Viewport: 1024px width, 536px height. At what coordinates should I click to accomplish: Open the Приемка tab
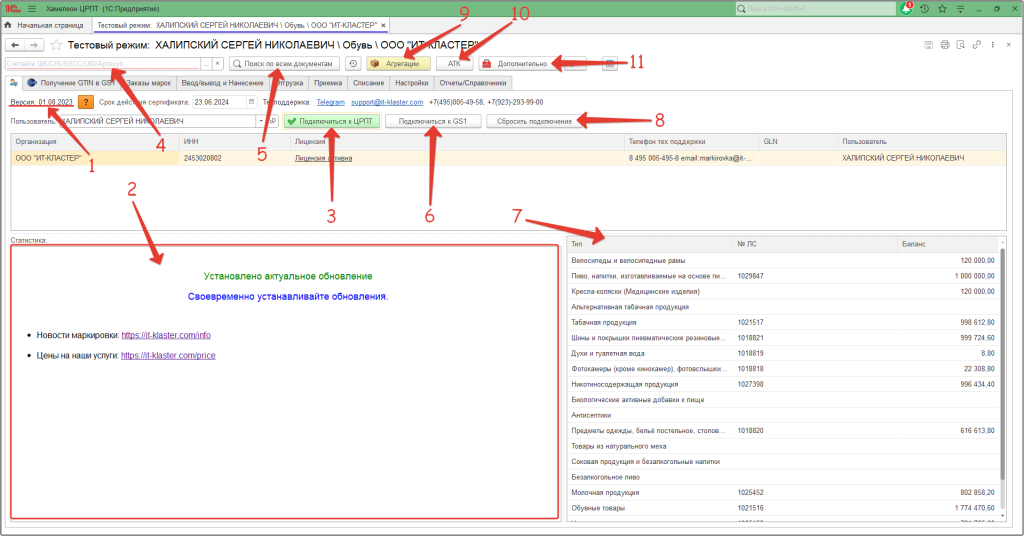coord(328,83)
